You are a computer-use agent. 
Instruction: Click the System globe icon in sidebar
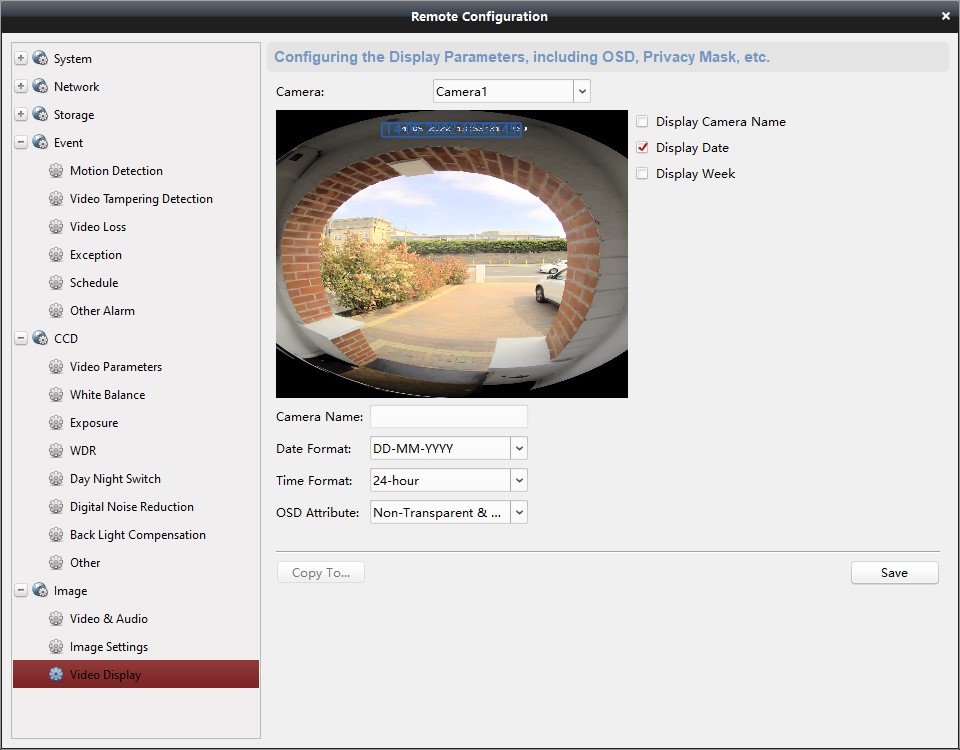(x=40, y=58)
